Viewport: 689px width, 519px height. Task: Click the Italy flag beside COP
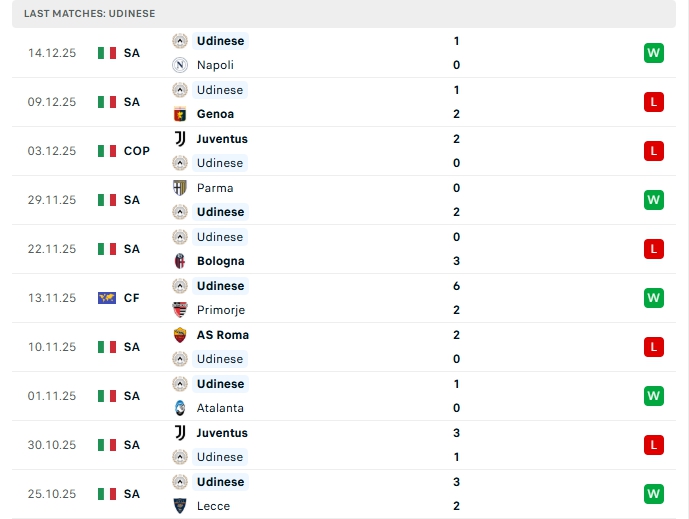pyautogui.click(x=107, y=151)
